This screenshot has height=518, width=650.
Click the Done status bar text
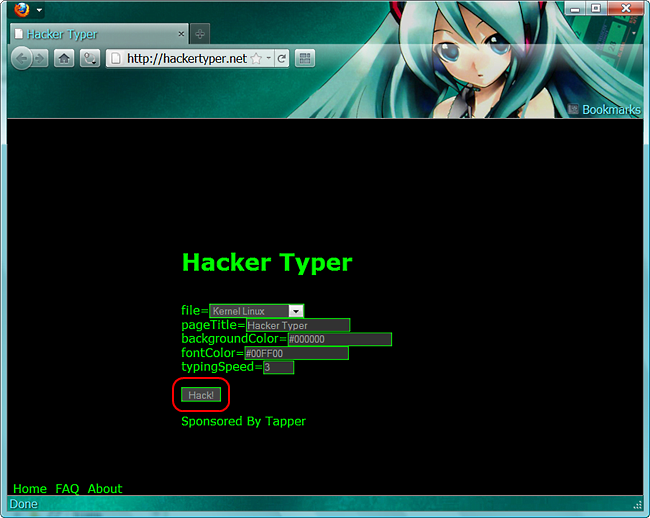point(24,504)
